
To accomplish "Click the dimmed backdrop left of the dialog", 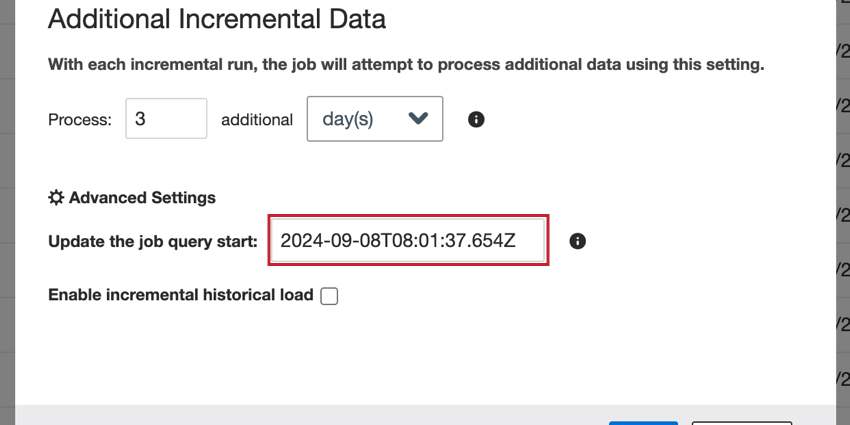I will (x=7, y=200).
